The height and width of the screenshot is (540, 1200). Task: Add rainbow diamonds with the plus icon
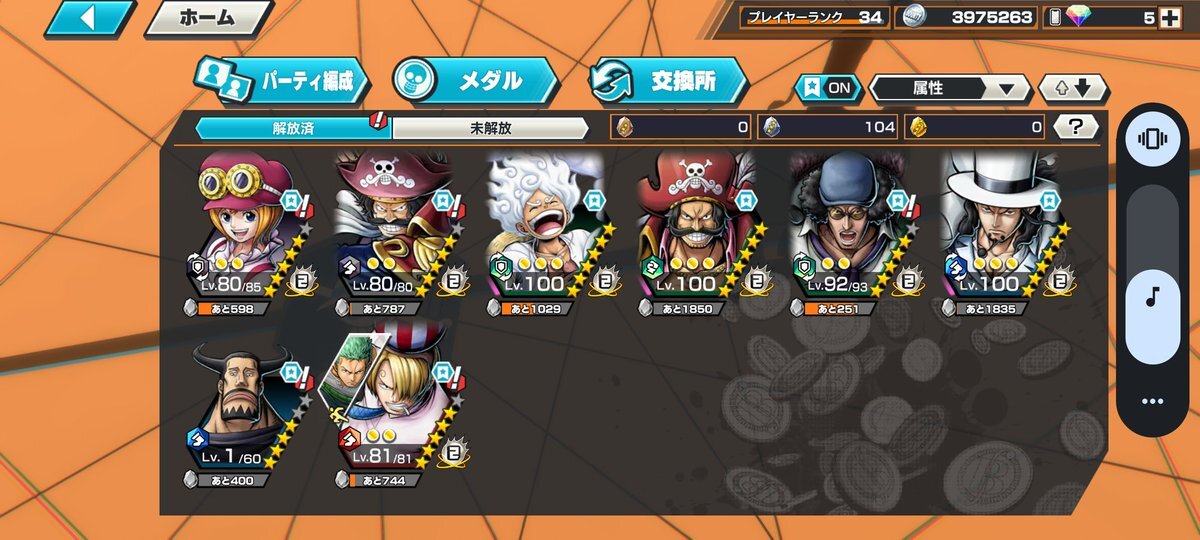click(x=1167, y=17)
